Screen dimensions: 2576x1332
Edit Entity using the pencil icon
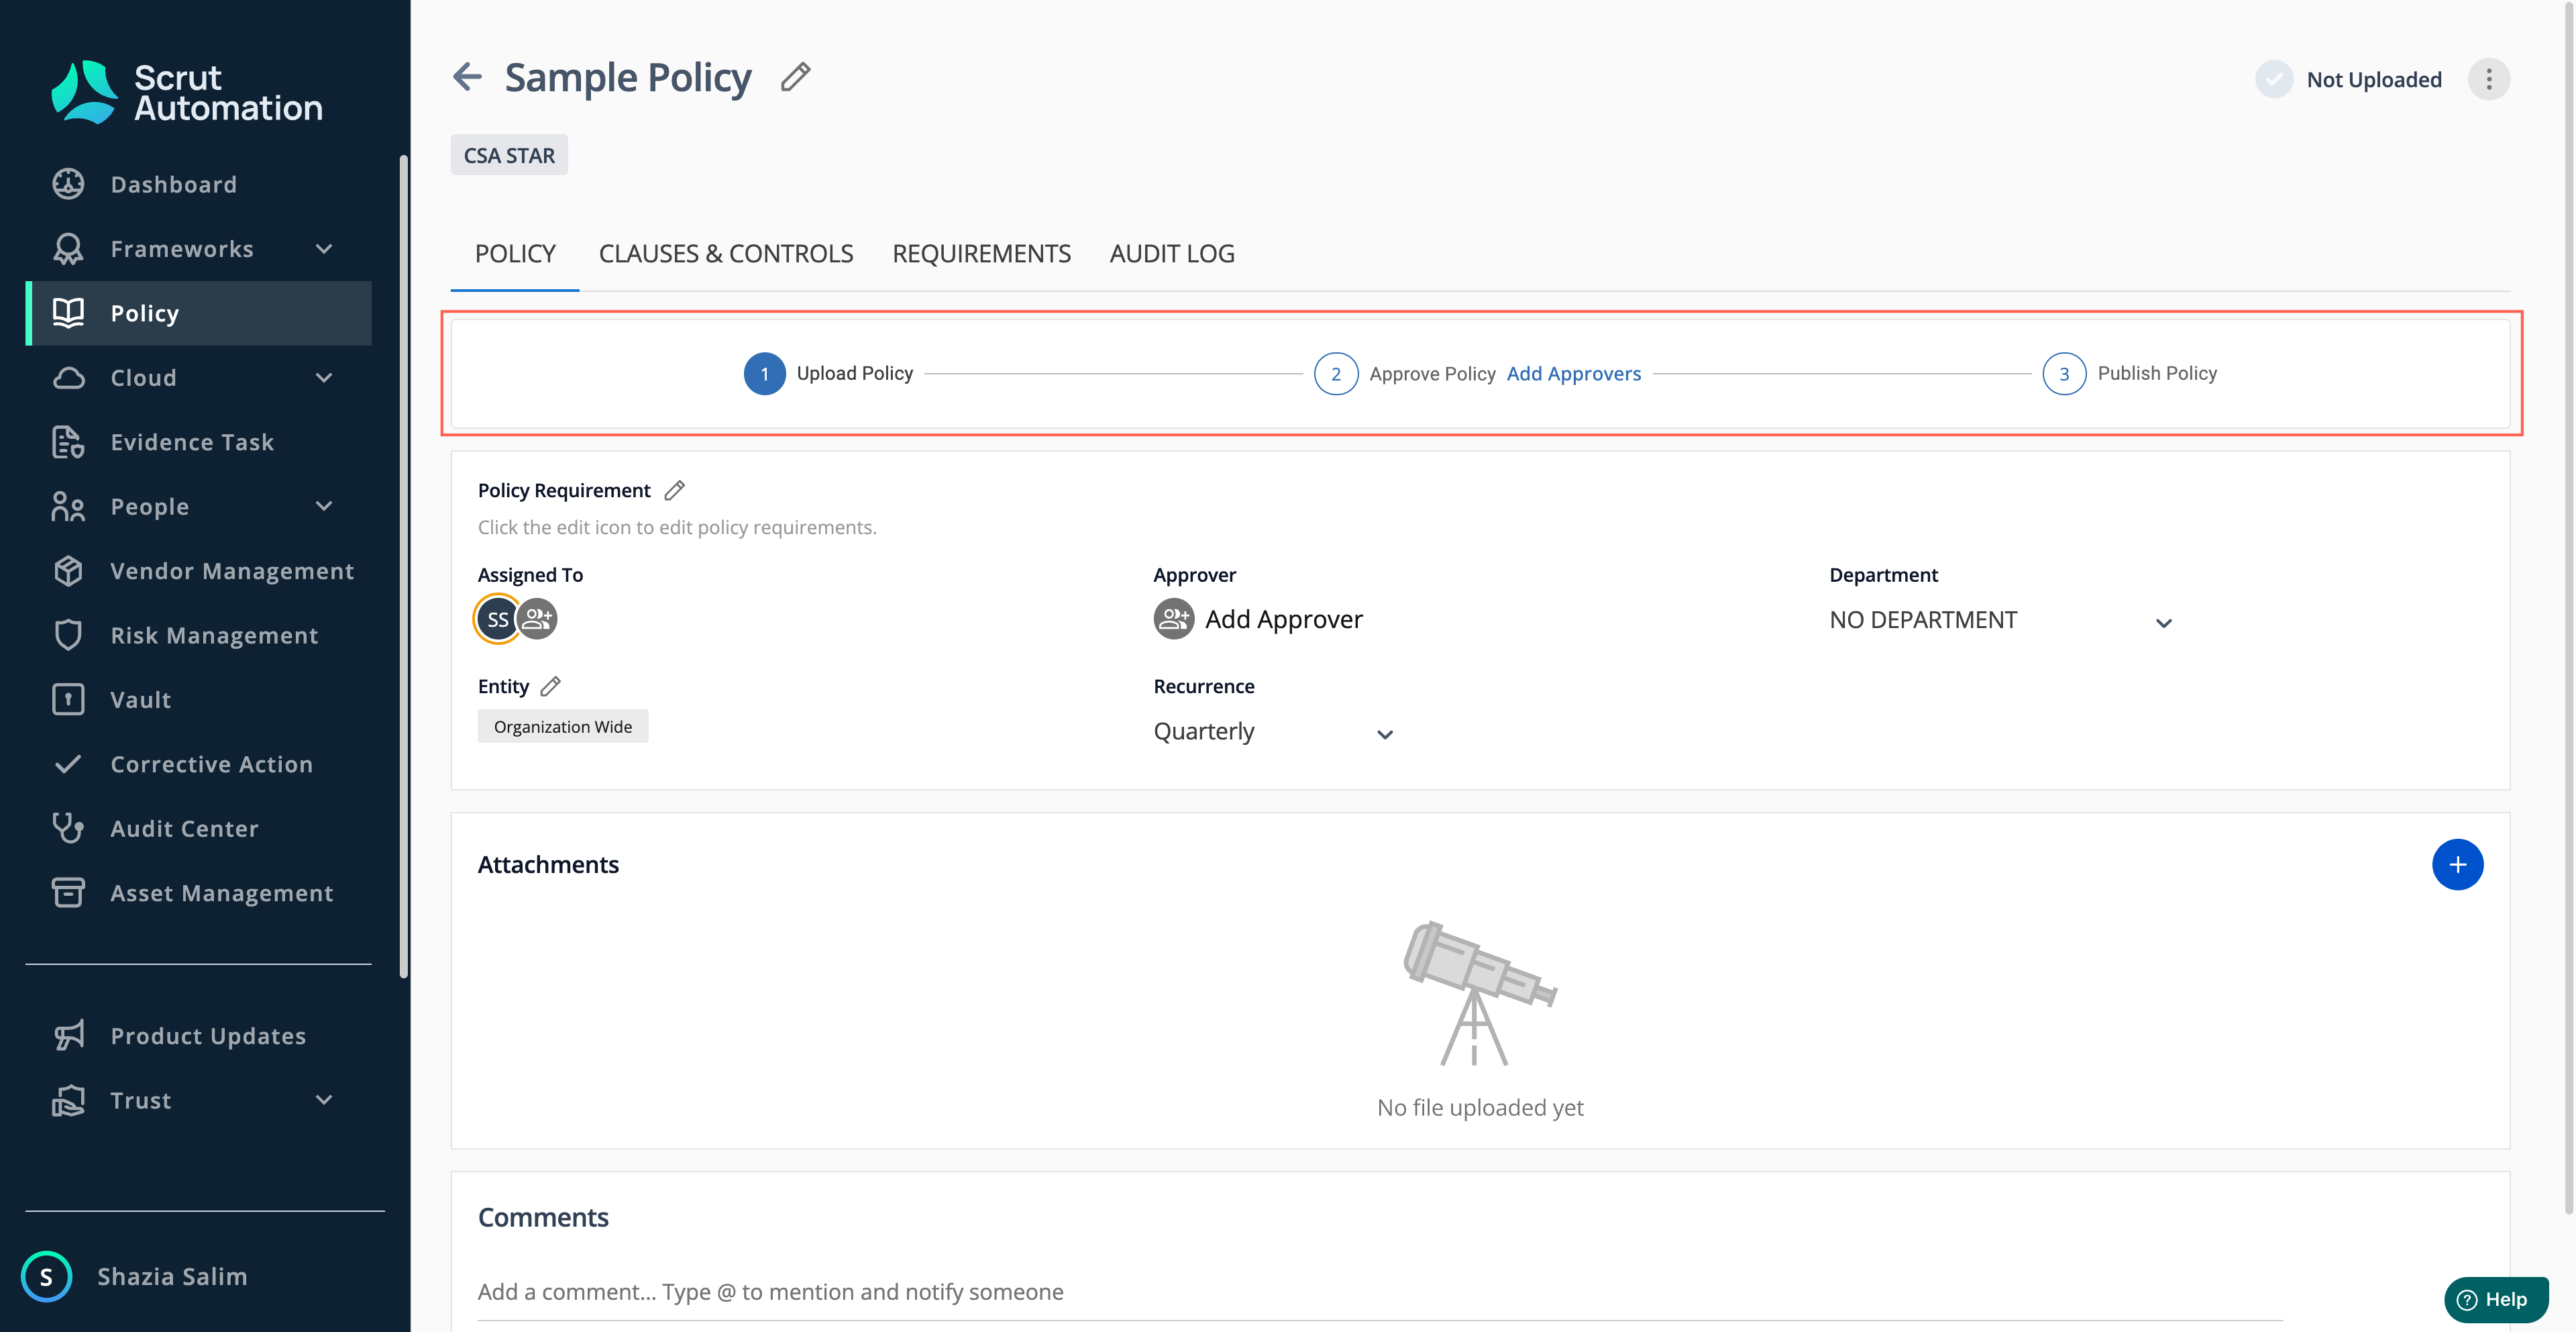(551, 686)
